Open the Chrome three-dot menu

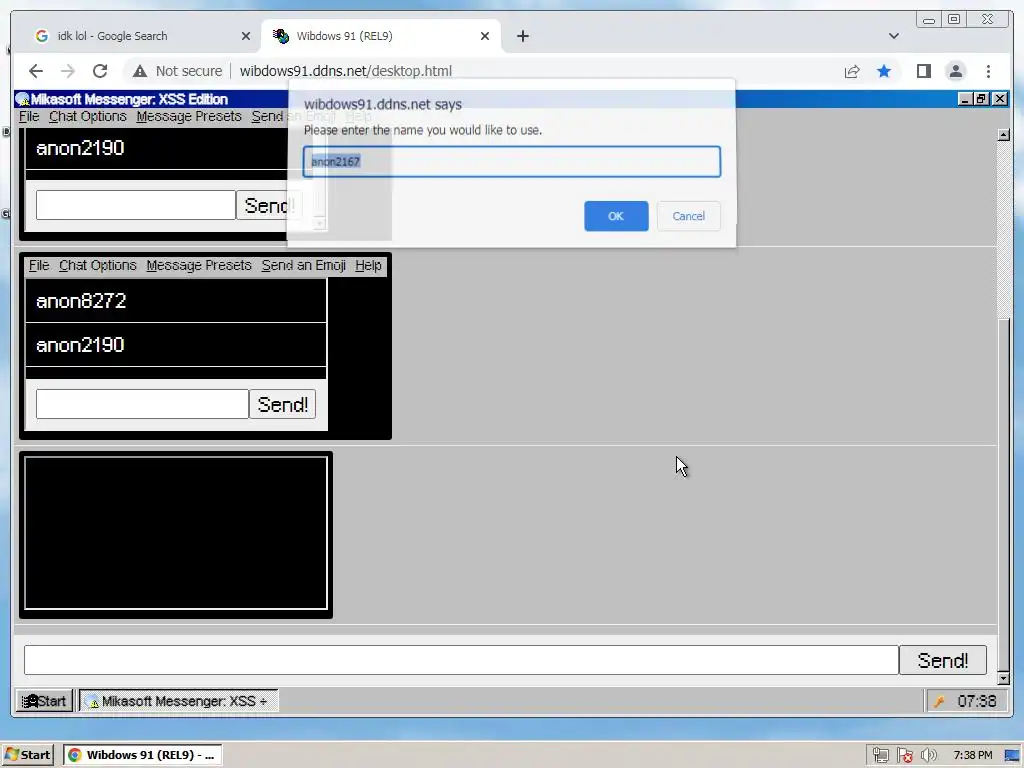(x=988, y=71)
